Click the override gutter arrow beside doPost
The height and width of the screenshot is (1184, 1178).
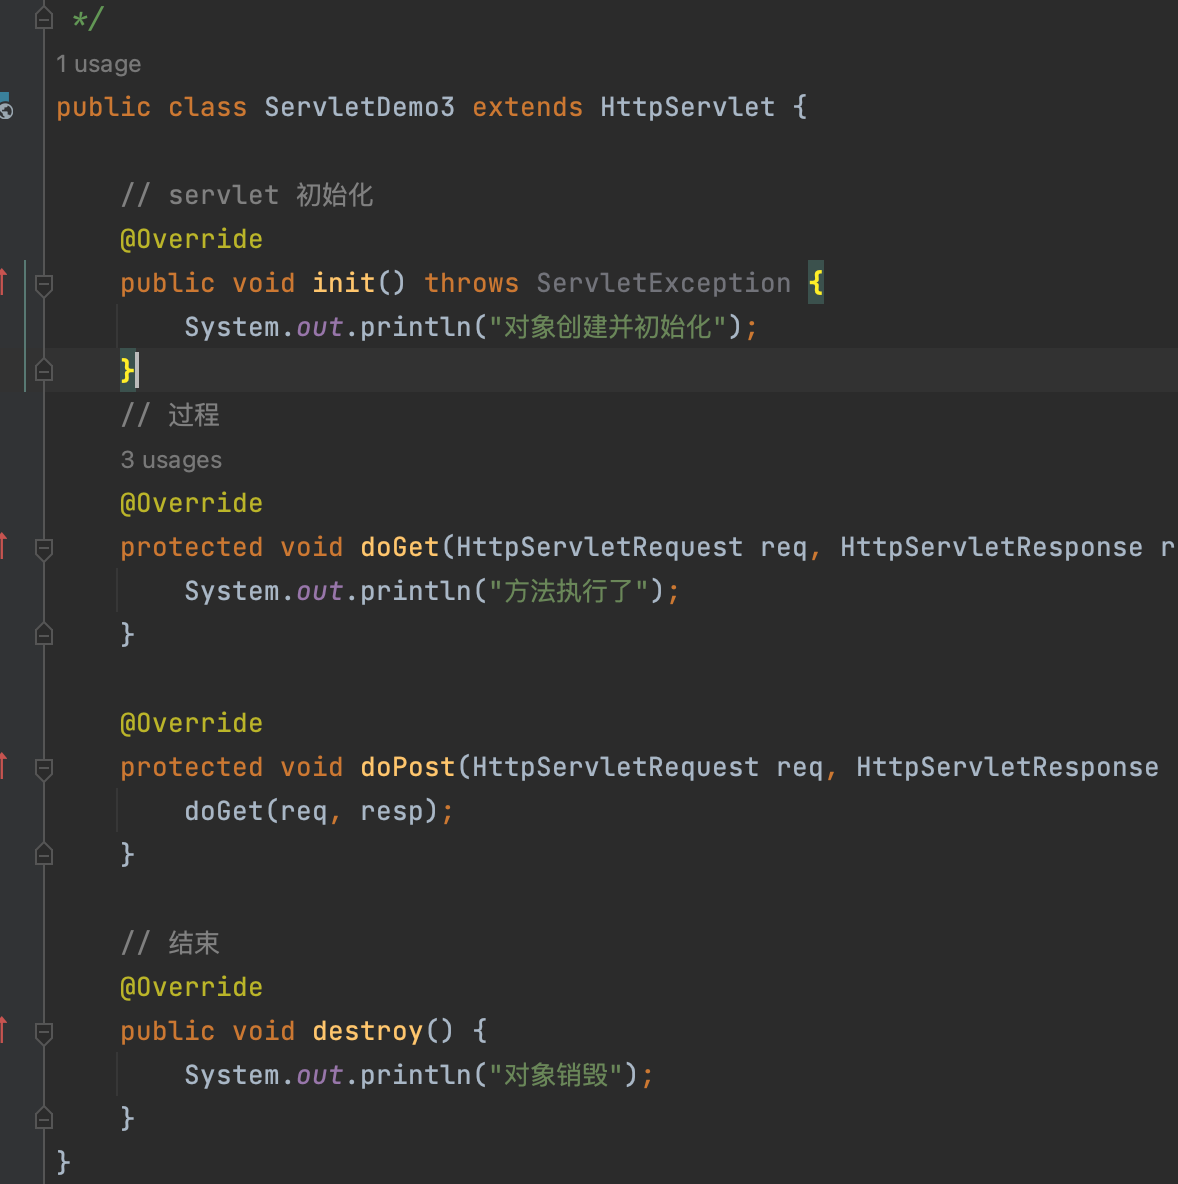click(x=4, y=766)
